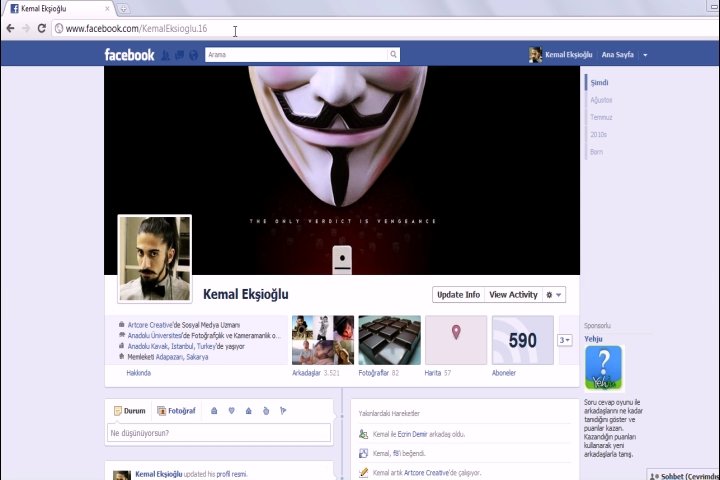Select the Durum status tab
The image size is (720, 480).
(129, 411)
